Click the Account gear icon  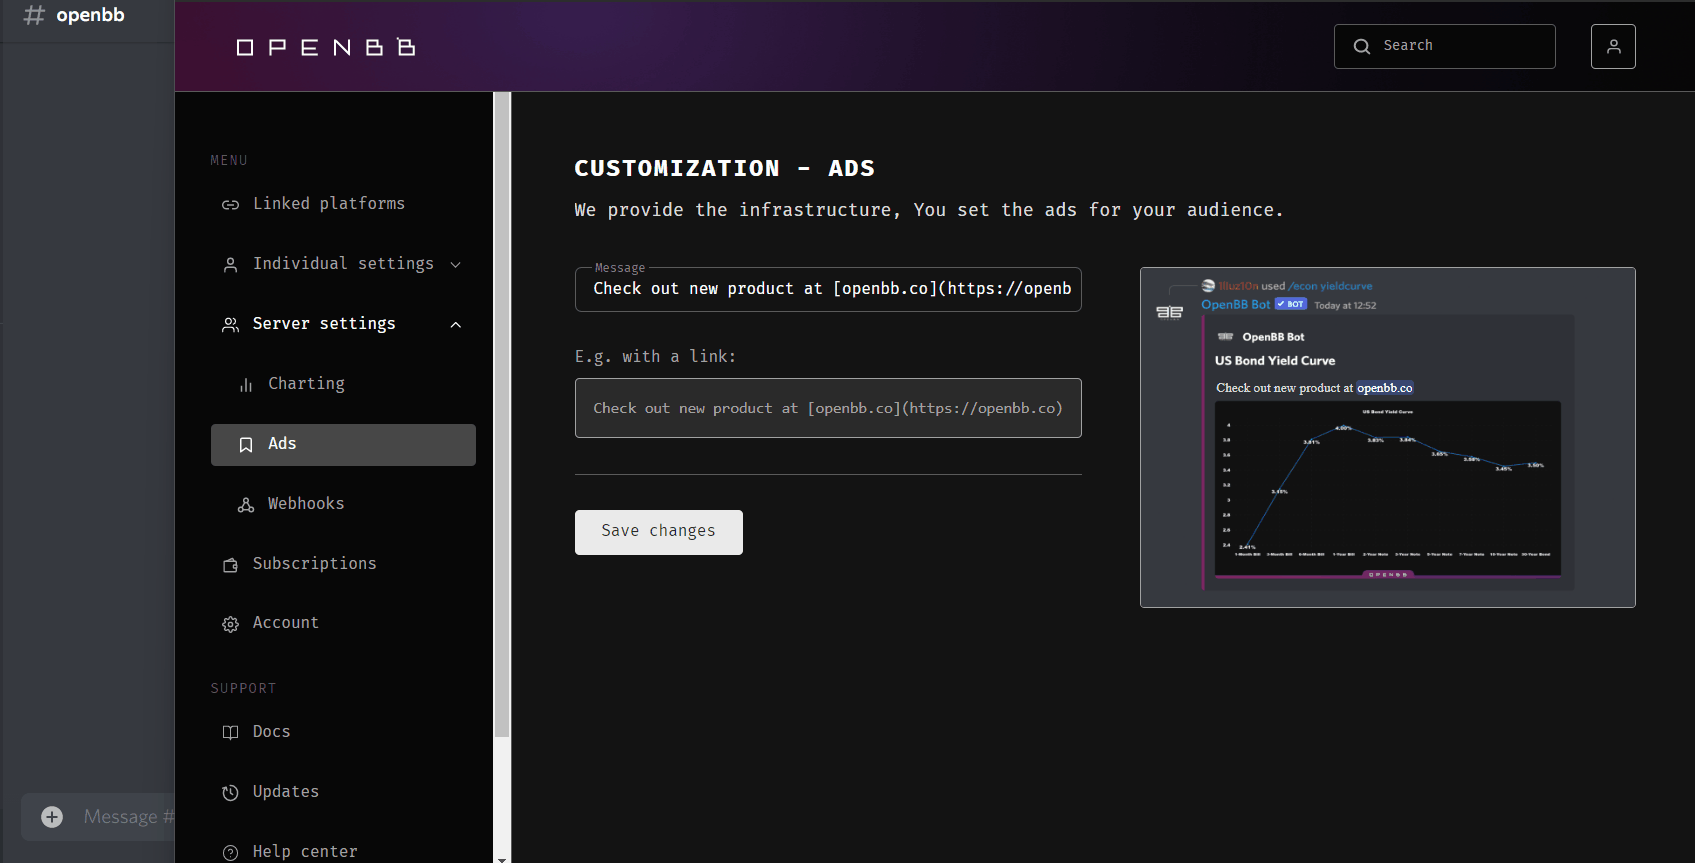click(x=230, y=624)
